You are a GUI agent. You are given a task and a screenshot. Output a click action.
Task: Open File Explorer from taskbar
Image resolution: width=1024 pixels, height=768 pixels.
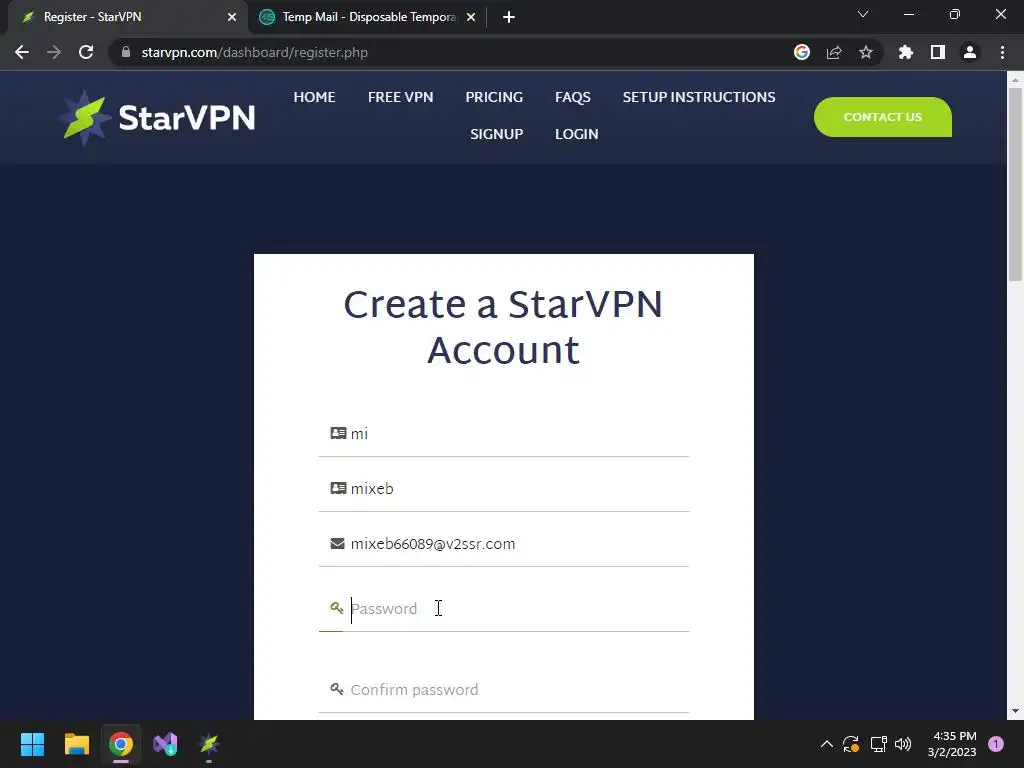(x=76, y=744)
